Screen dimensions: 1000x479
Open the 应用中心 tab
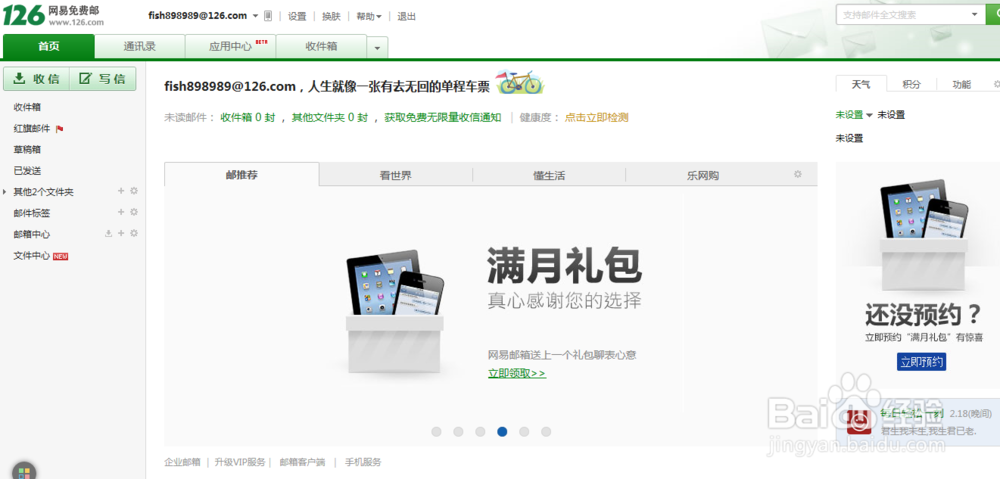[x=231, y=47]
